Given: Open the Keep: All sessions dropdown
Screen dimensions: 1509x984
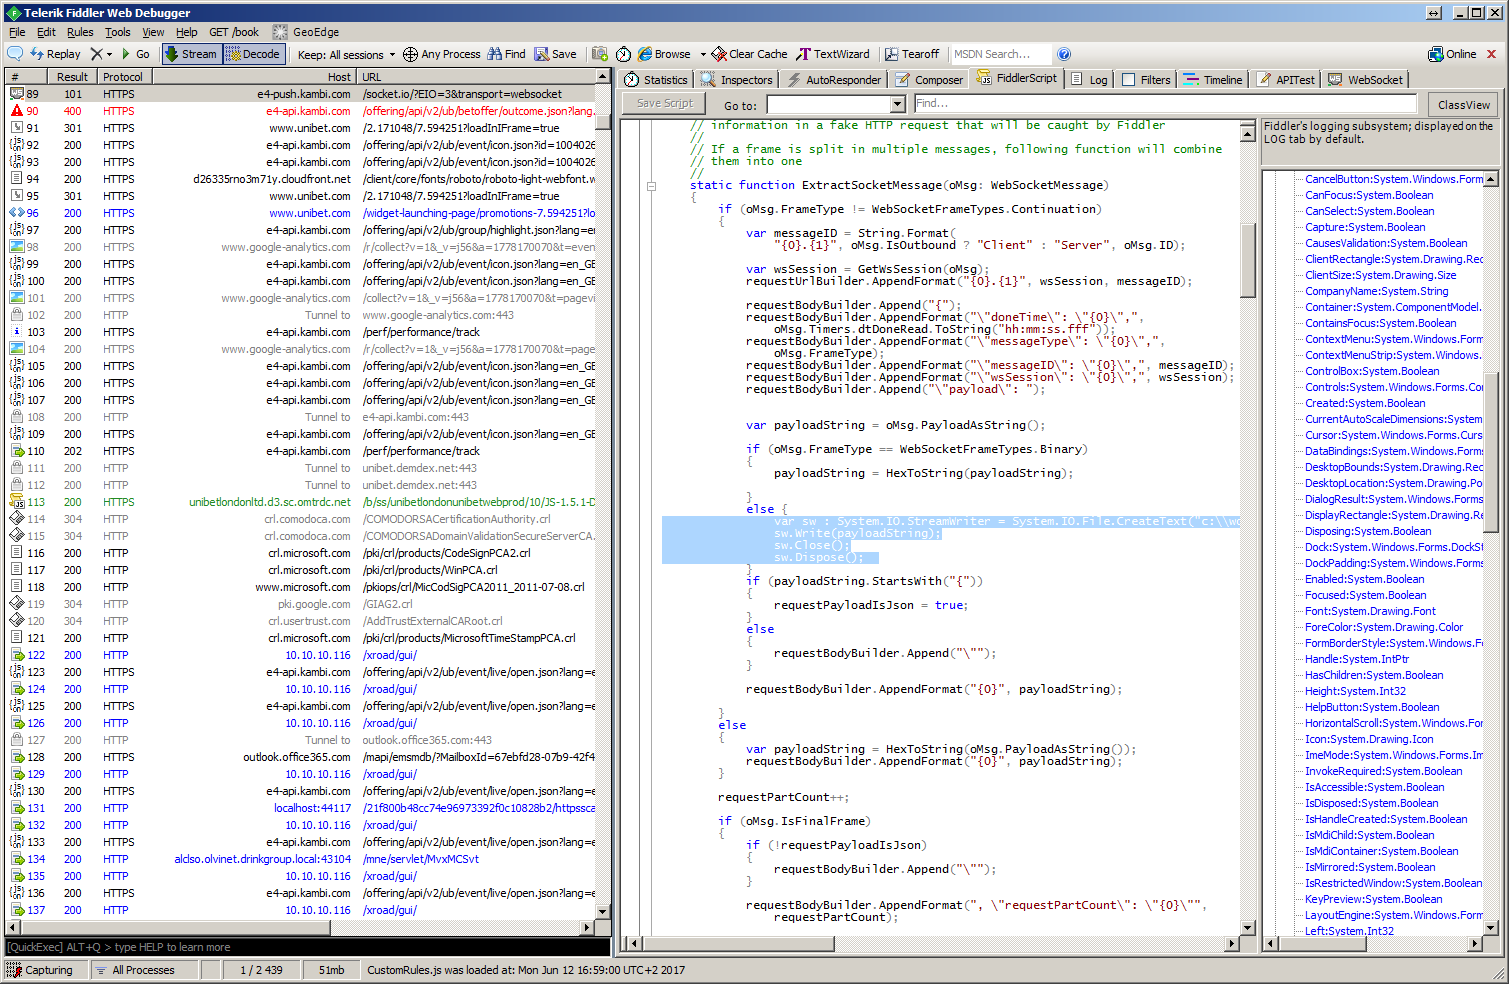Looking at the screenshot, I should pos(346,55).
